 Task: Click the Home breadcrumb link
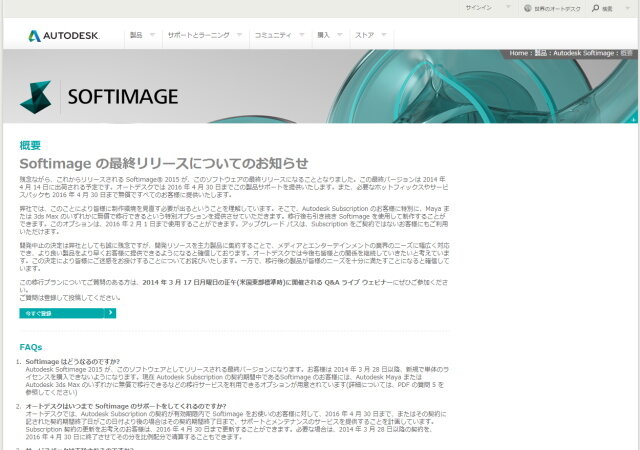[518, 53]
